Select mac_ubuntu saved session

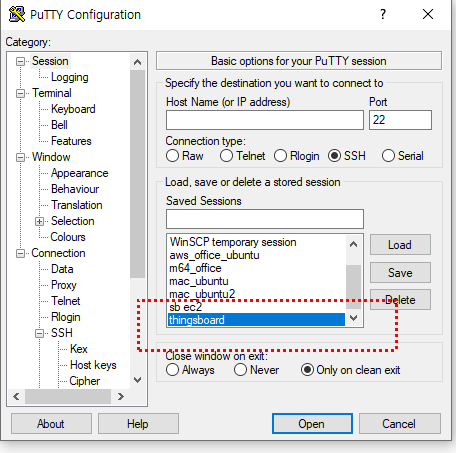257,281
